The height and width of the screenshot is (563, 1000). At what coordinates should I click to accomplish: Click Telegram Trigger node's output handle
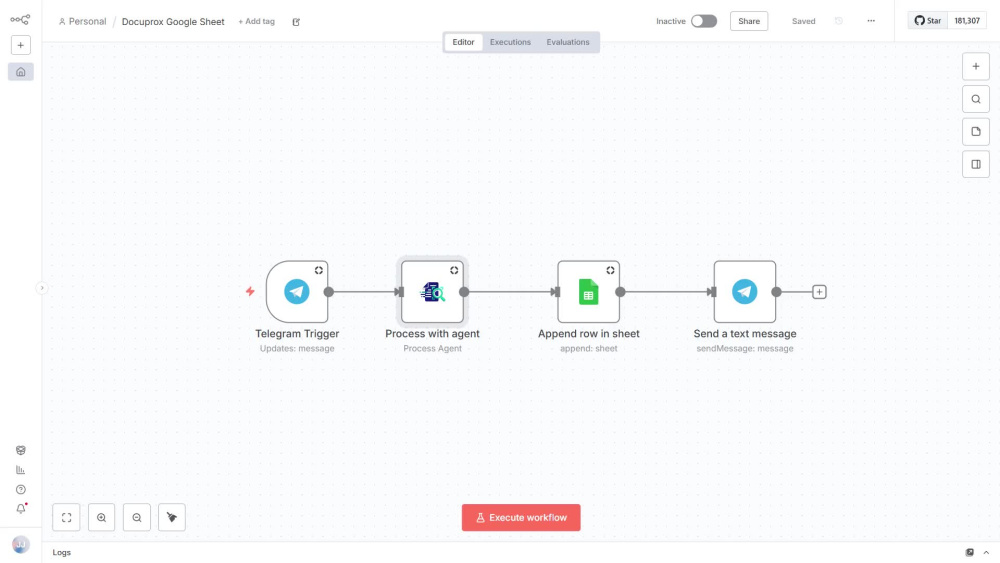tap(328, 292)
